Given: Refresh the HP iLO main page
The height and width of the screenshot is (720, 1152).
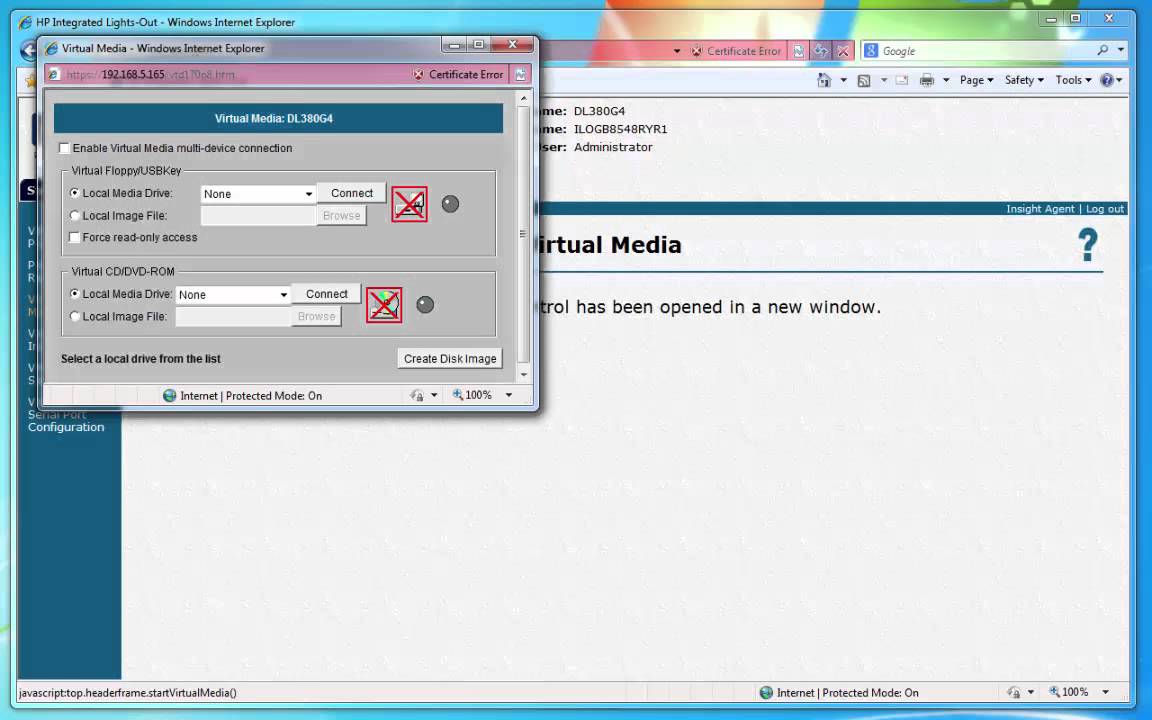Looking at the screenshot, I should pyautogui.click(x=821, y=51).
